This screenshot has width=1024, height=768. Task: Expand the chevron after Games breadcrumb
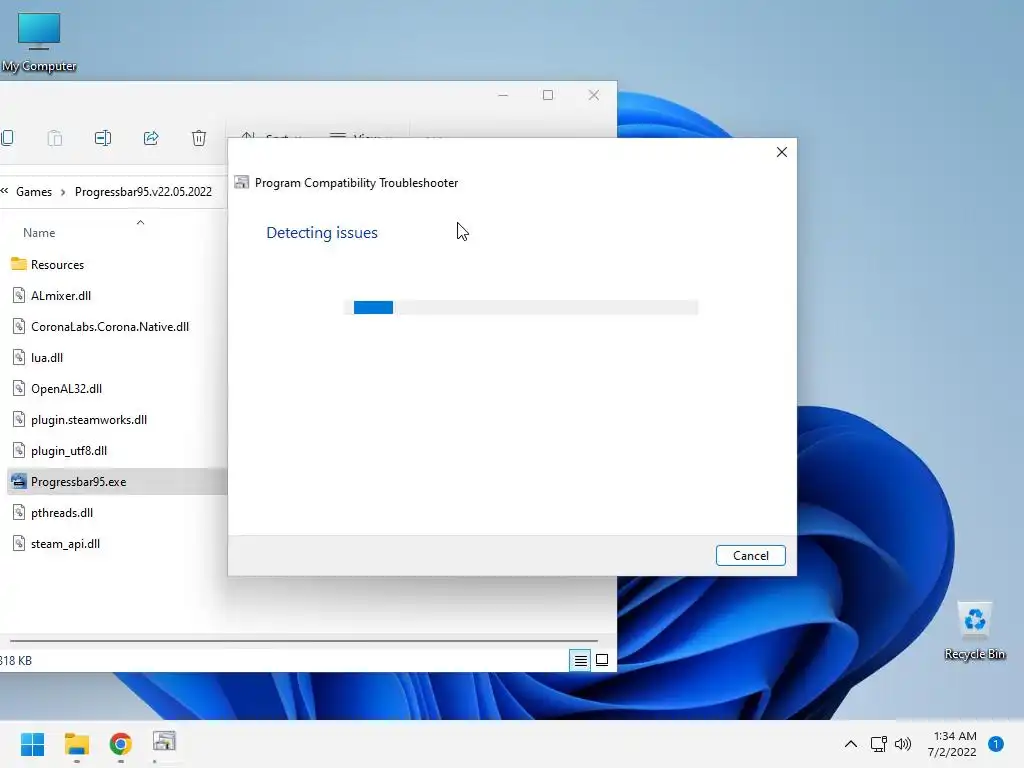click(x=63, y=192)
